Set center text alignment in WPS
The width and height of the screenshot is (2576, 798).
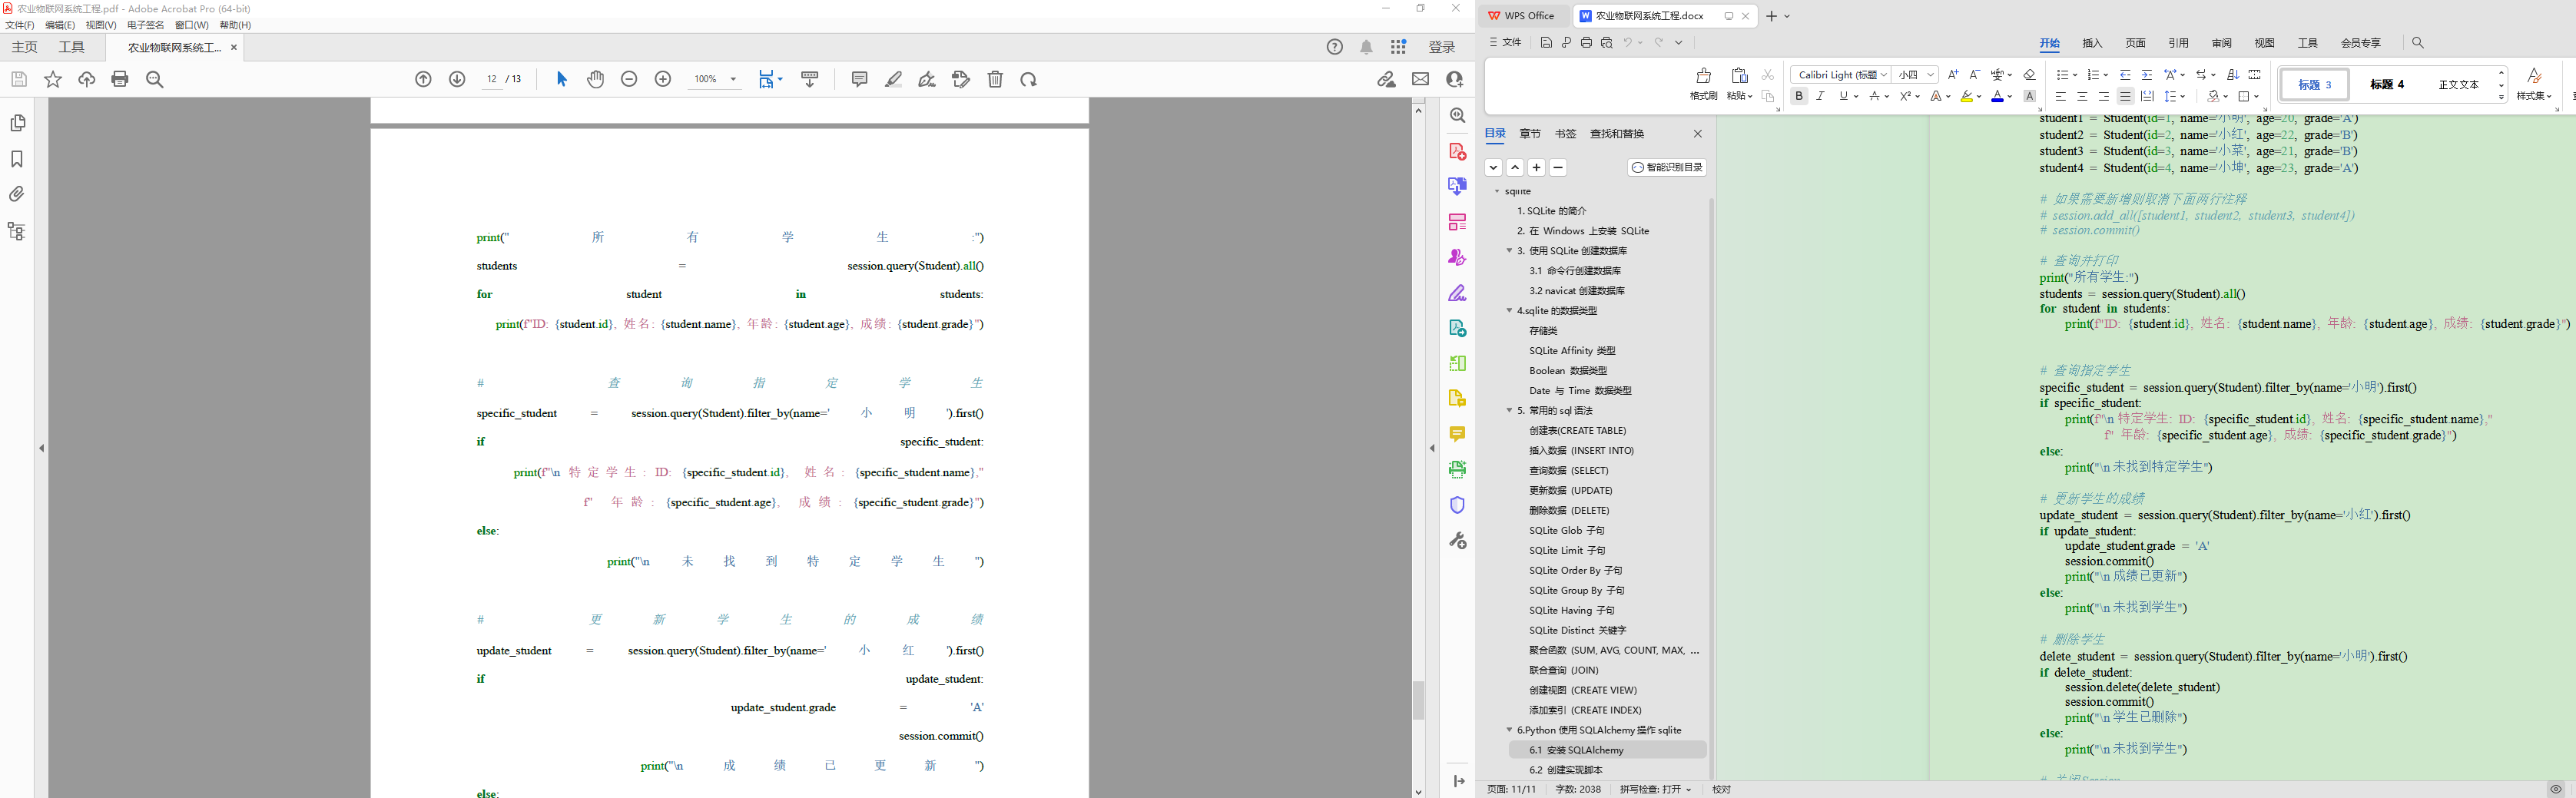pyautogui.click(x=2082, y=96)
